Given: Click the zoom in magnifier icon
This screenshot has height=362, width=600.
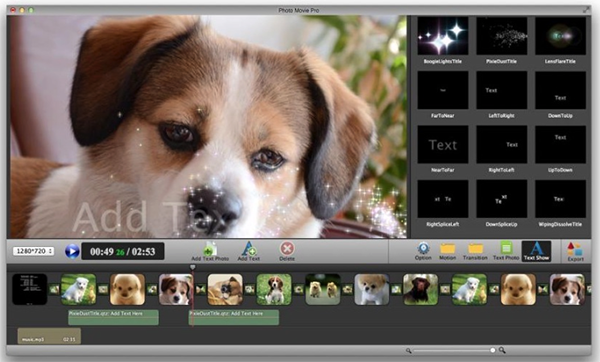Looking at the screenshot, I should tap(502, 350).
